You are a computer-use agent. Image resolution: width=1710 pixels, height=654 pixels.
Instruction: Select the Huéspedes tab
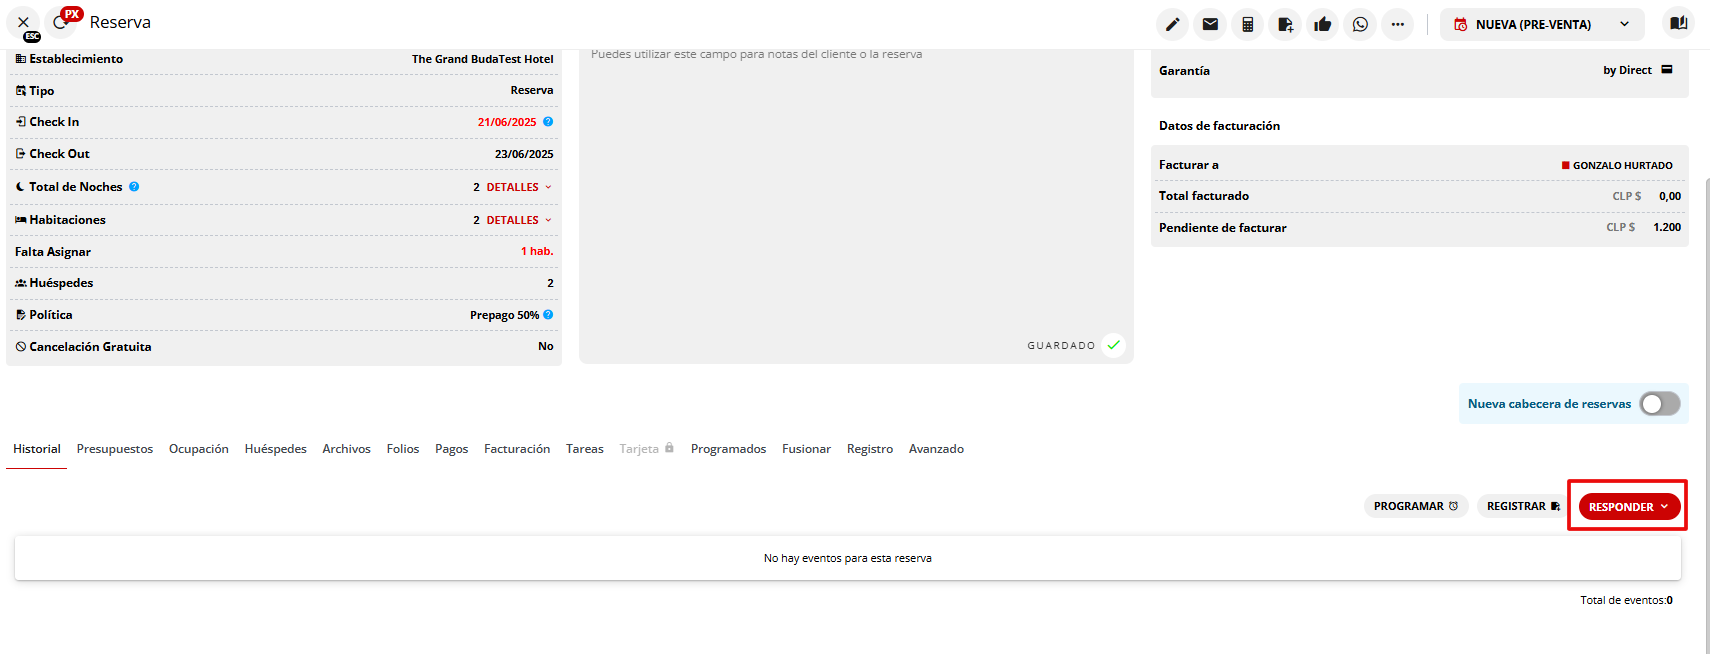(276, 449)
